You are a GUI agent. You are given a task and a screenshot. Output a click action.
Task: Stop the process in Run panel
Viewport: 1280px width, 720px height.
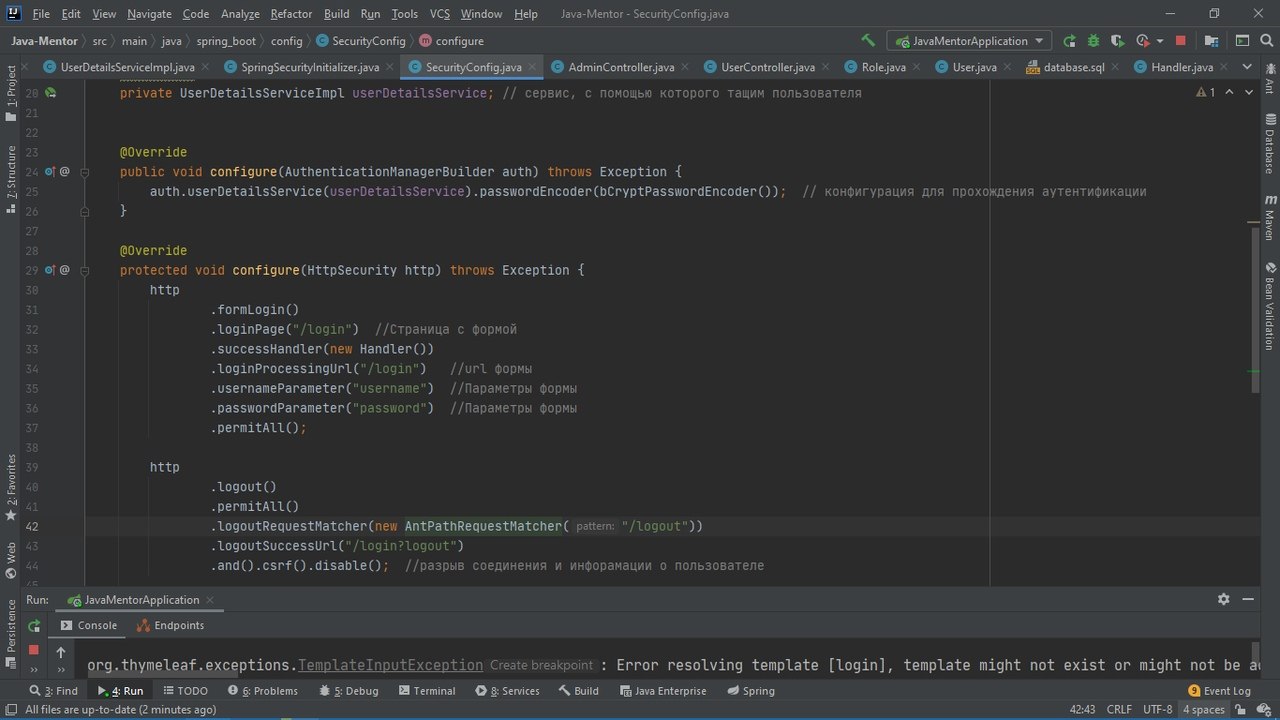tap(34, 649)
